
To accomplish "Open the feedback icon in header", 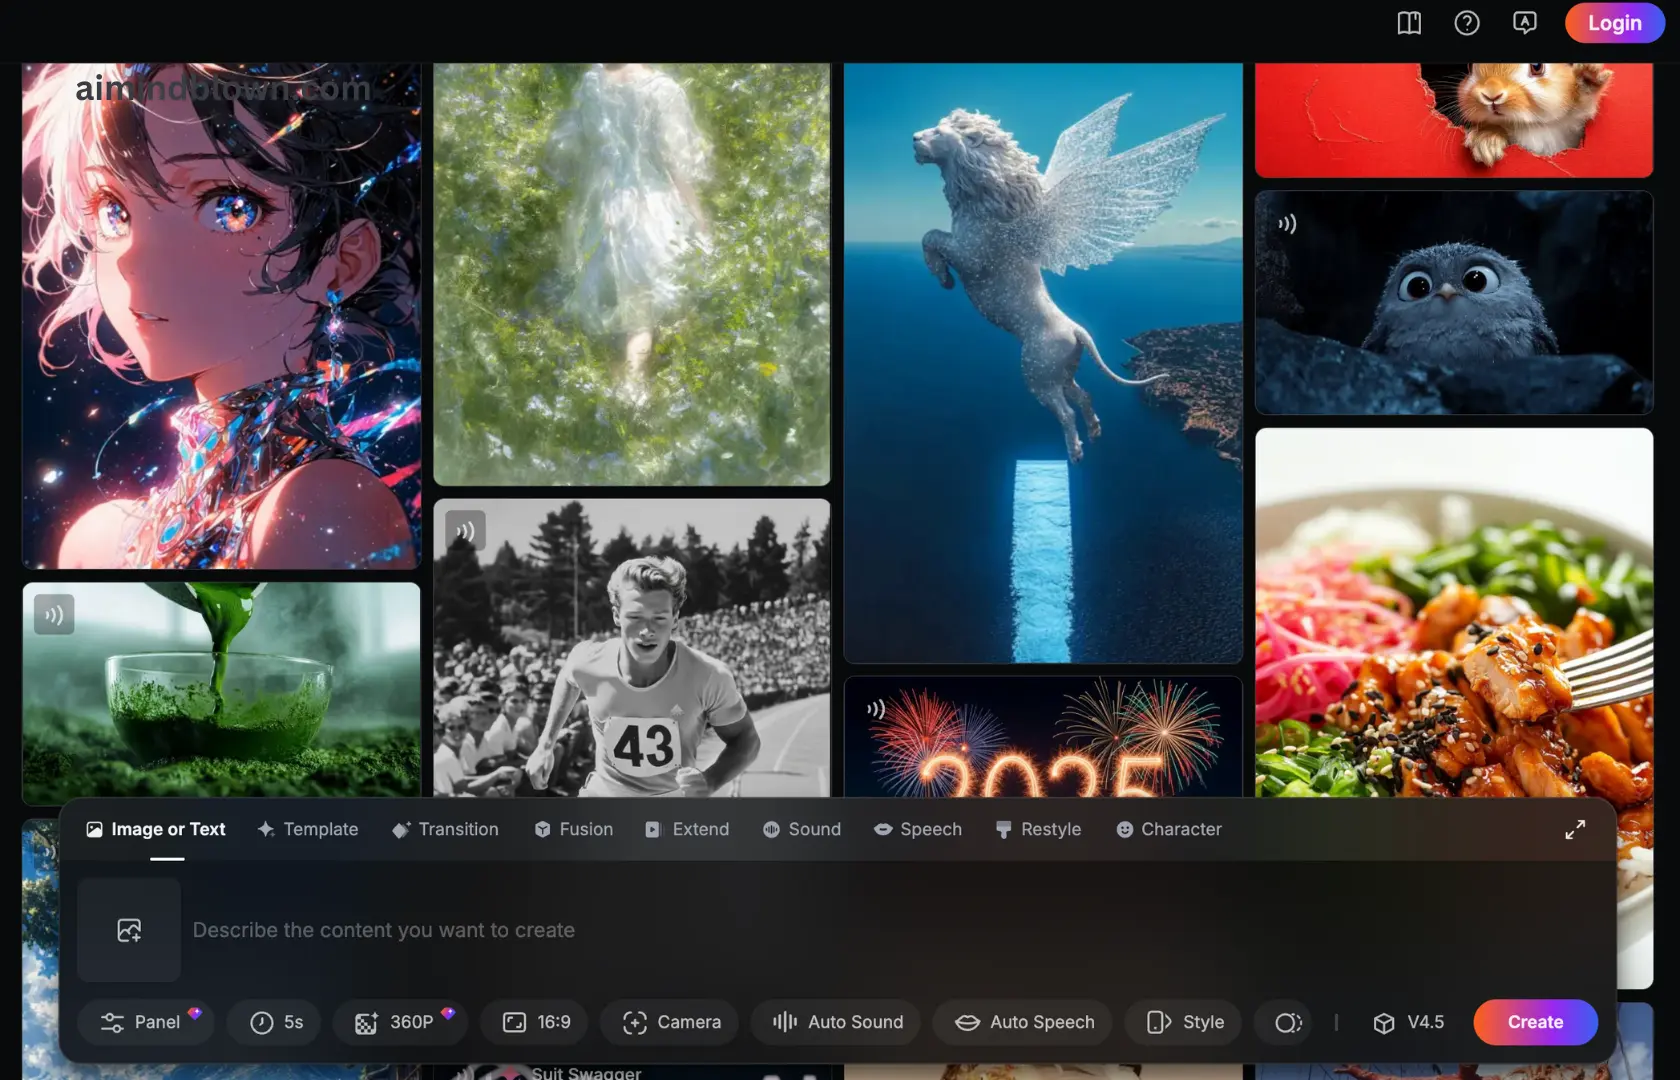I will point(1524,23).
